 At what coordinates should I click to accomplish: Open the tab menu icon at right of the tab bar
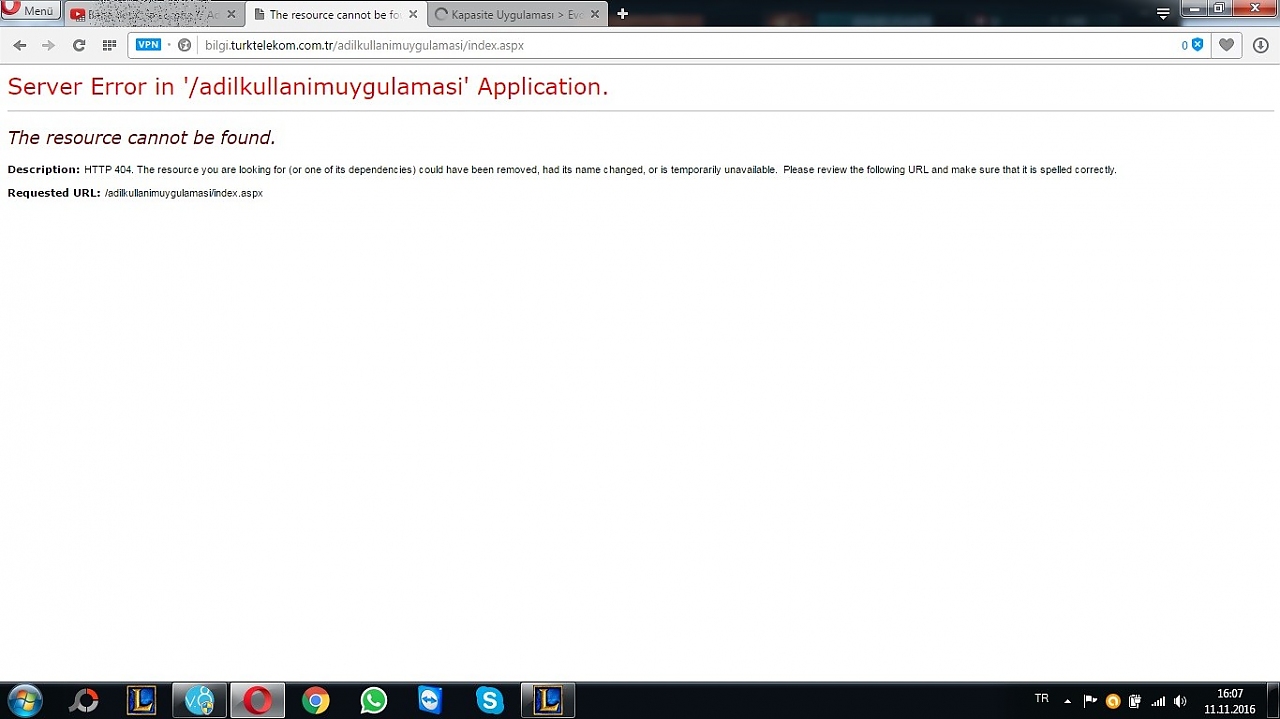(x=1163, y=14)
